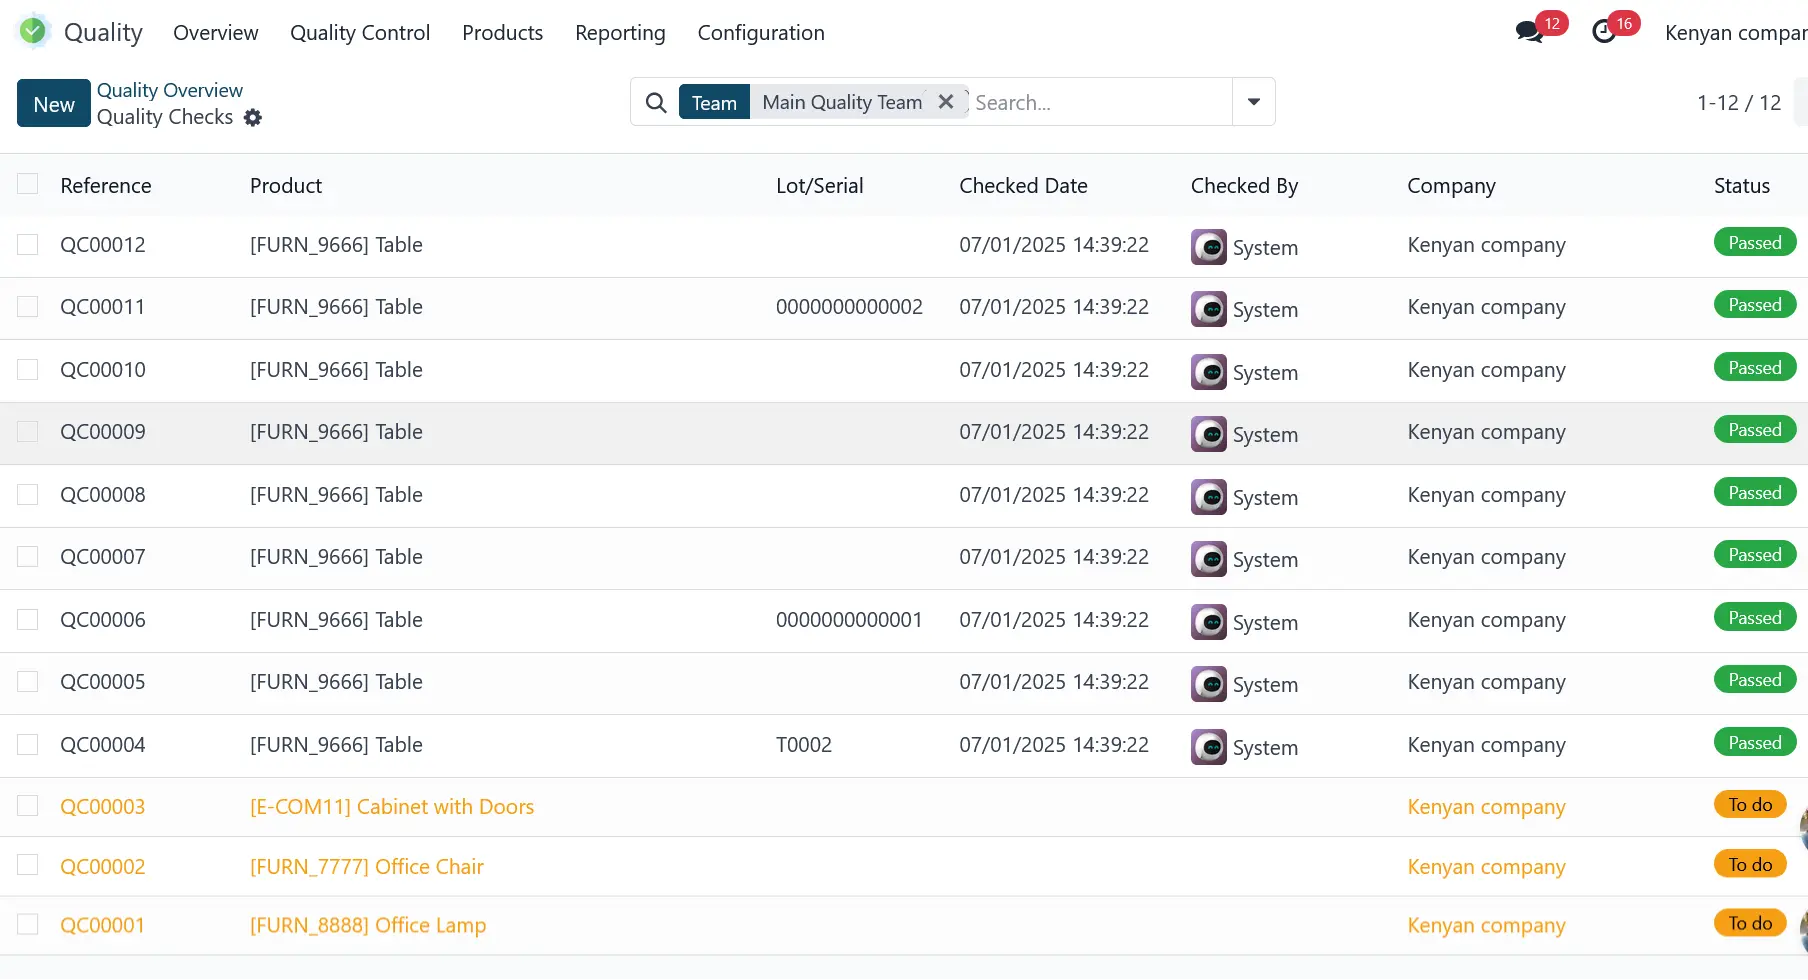Remove the Main Quality Team filter

coord(946,102)
